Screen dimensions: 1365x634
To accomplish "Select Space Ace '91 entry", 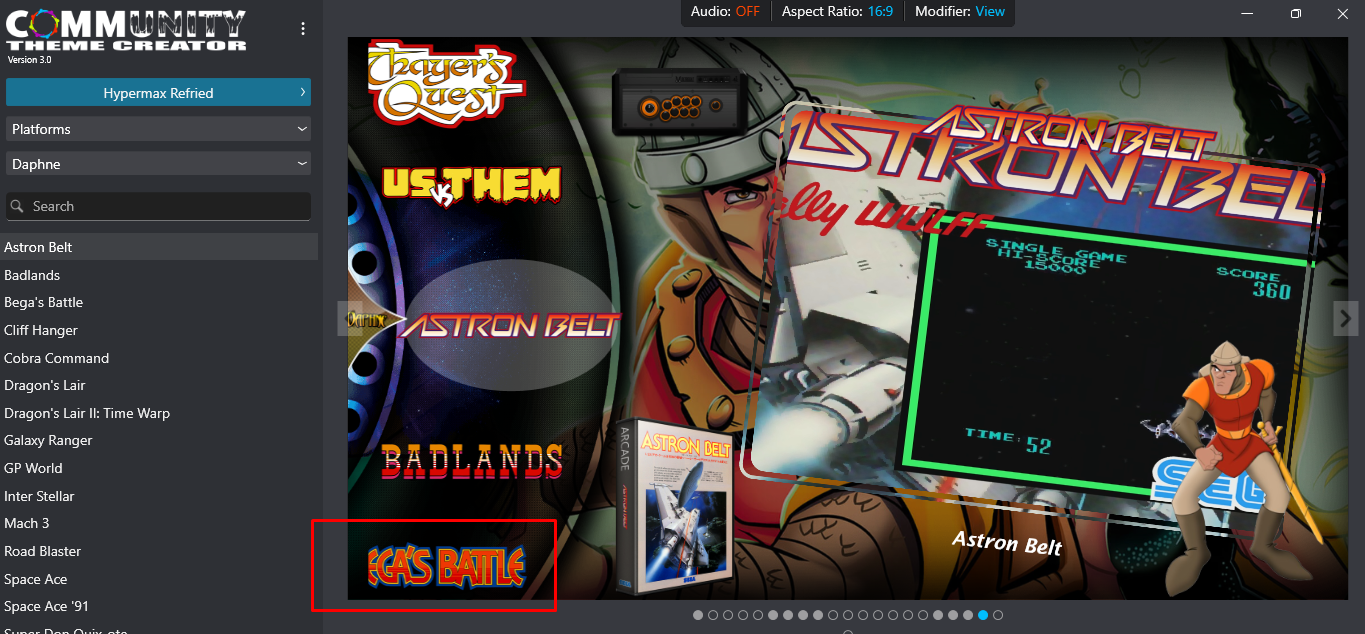I will click(x=159, y=606).
